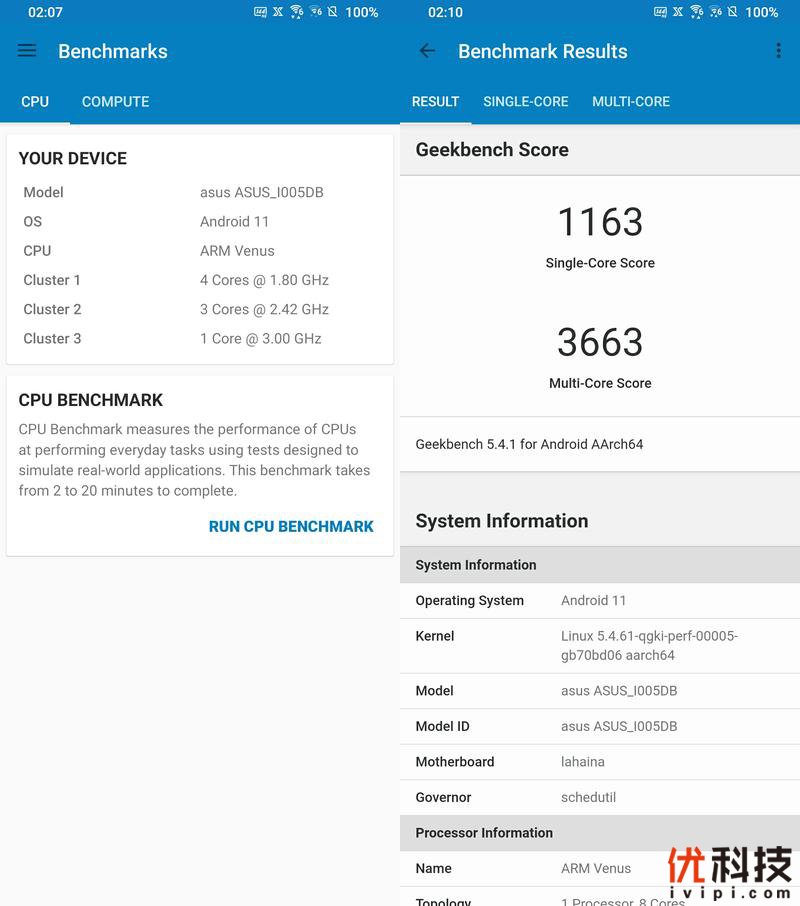Open the SINGLE-CORE results tab

point(525,102)
